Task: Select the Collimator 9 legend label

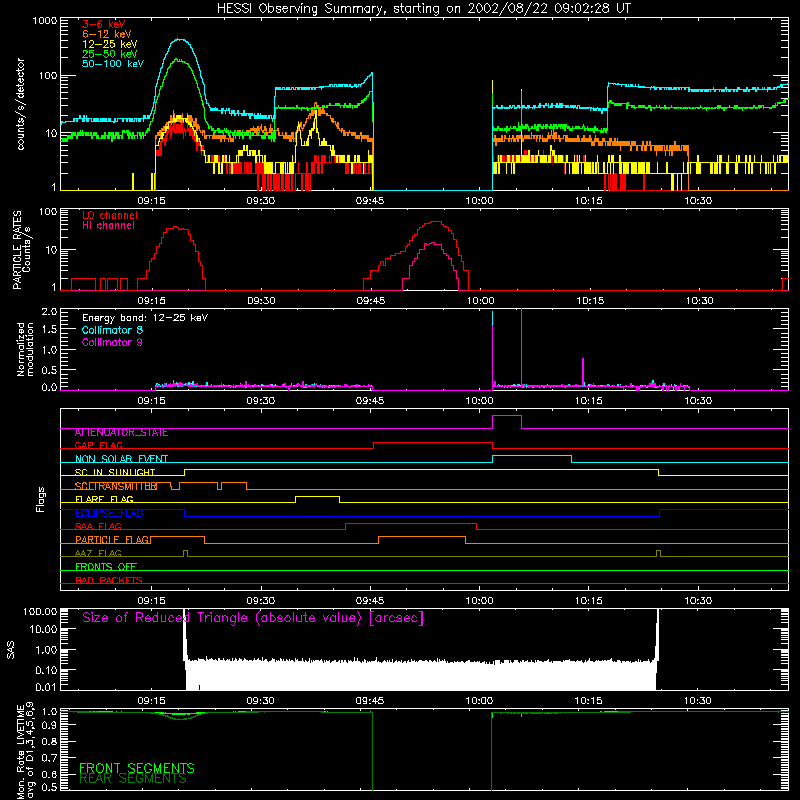Action: [x=112, y=342]
